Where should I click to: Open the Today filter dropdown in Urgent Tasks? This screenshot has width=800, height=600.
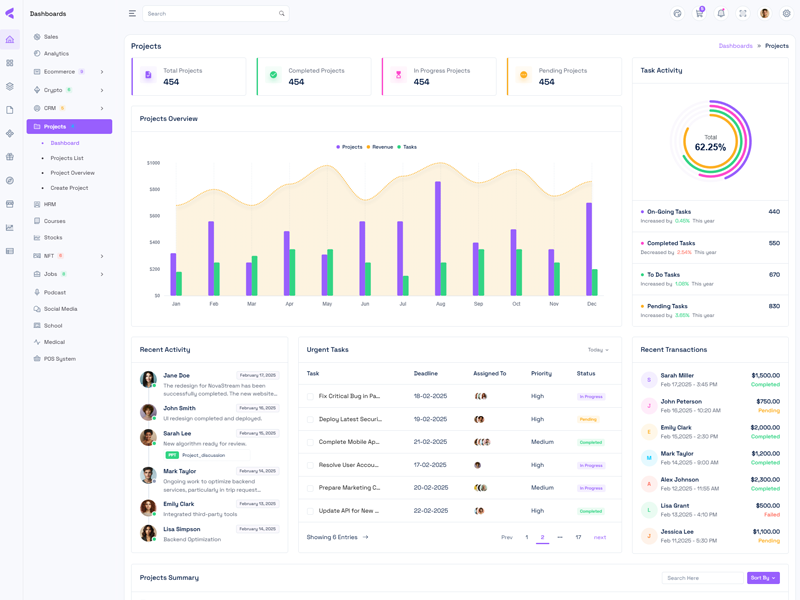[598, 350]
